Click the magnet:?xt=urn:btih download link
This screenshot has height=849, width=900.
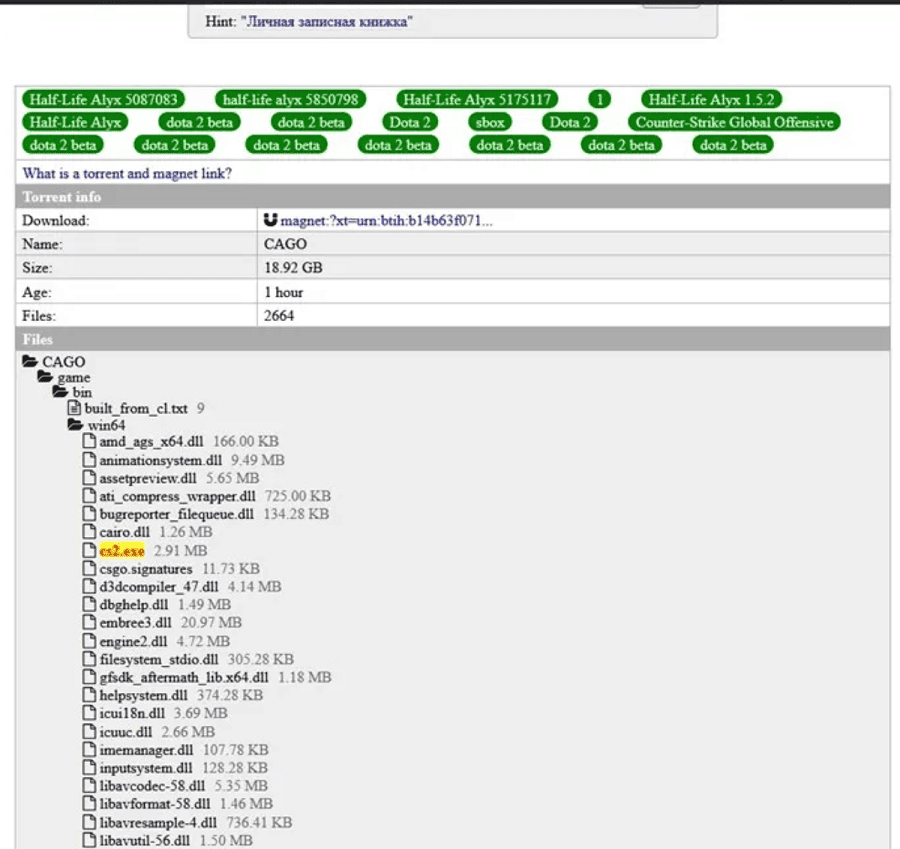[386, 220]
